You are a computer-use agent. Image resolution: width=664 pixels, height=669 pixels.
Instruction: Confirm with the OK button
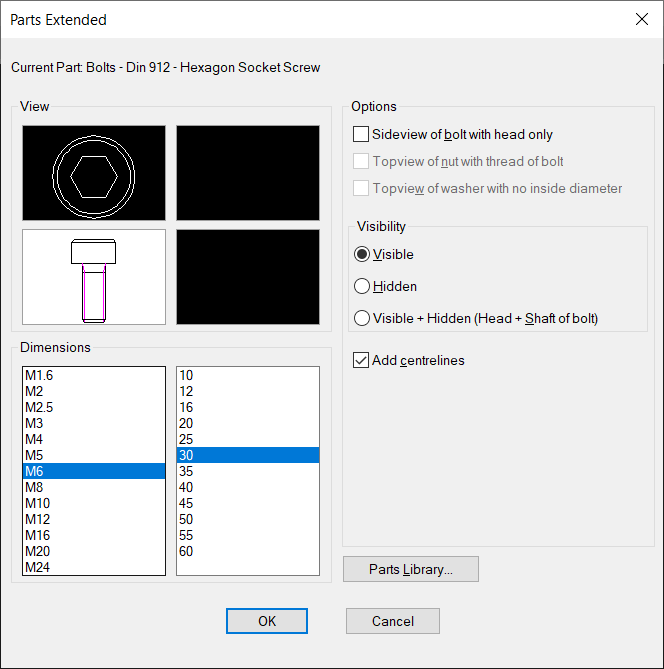267,621
